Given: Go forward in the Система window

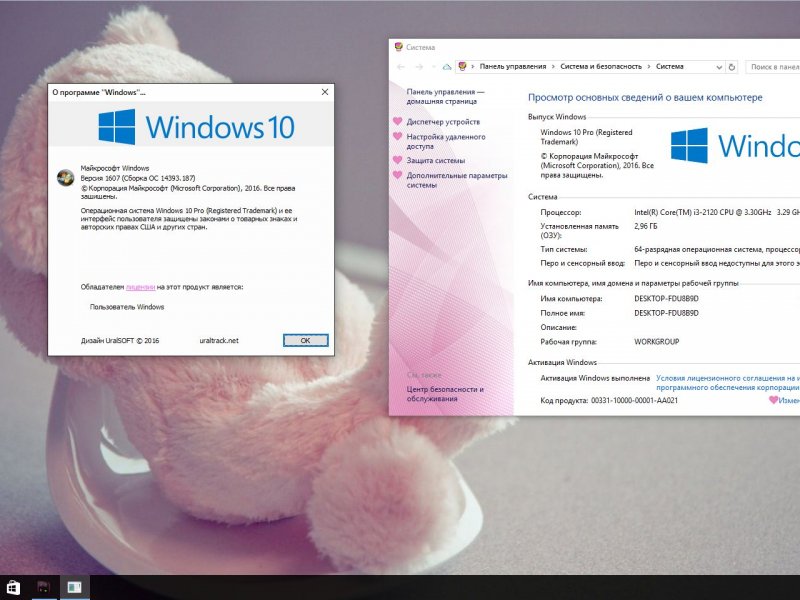Looking at the screenshot, I should (x=419, y=67).
